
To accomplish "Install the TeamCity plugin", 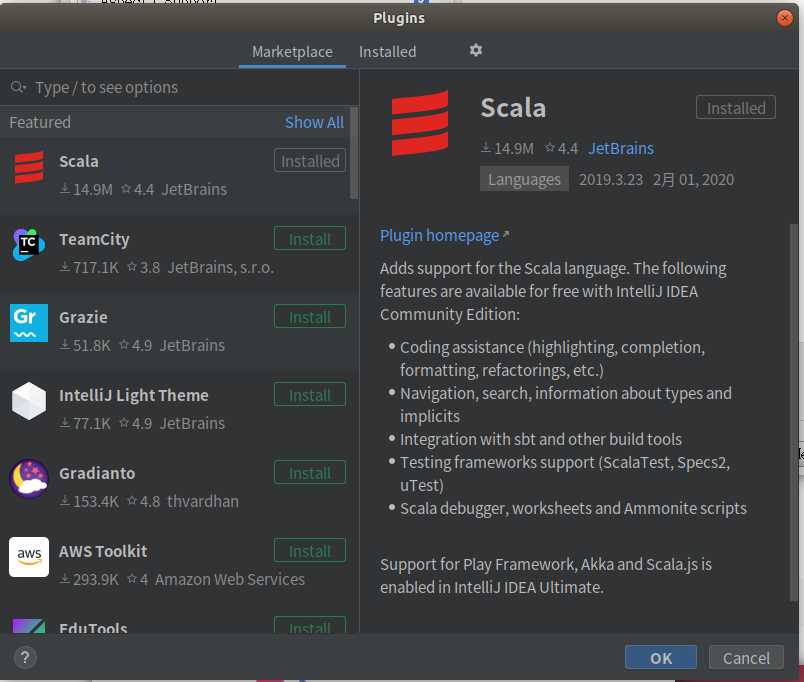I will (x=310, y=239).
